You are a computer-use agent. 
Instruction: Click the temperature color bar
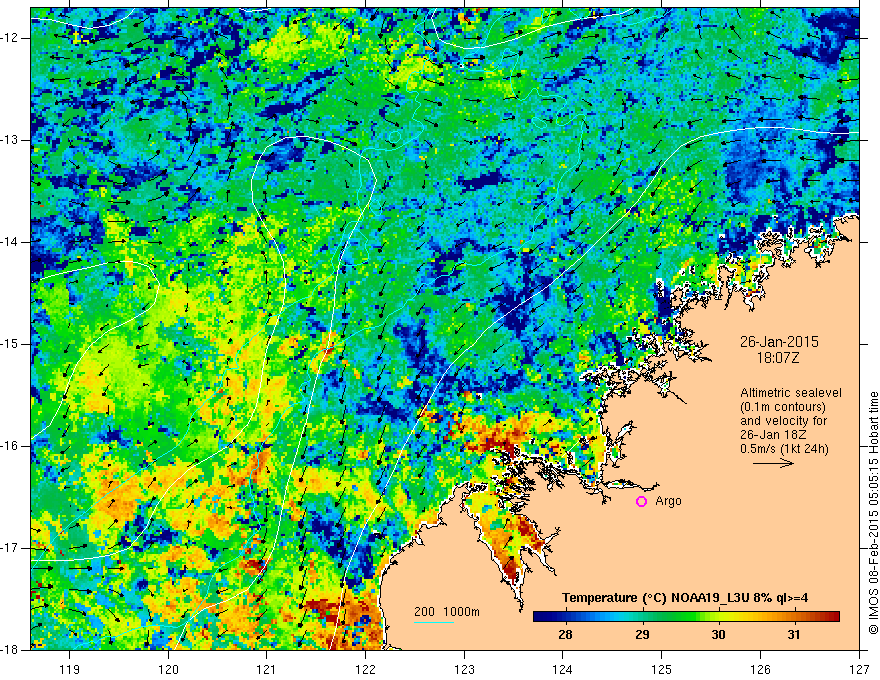tap(686, 617)
